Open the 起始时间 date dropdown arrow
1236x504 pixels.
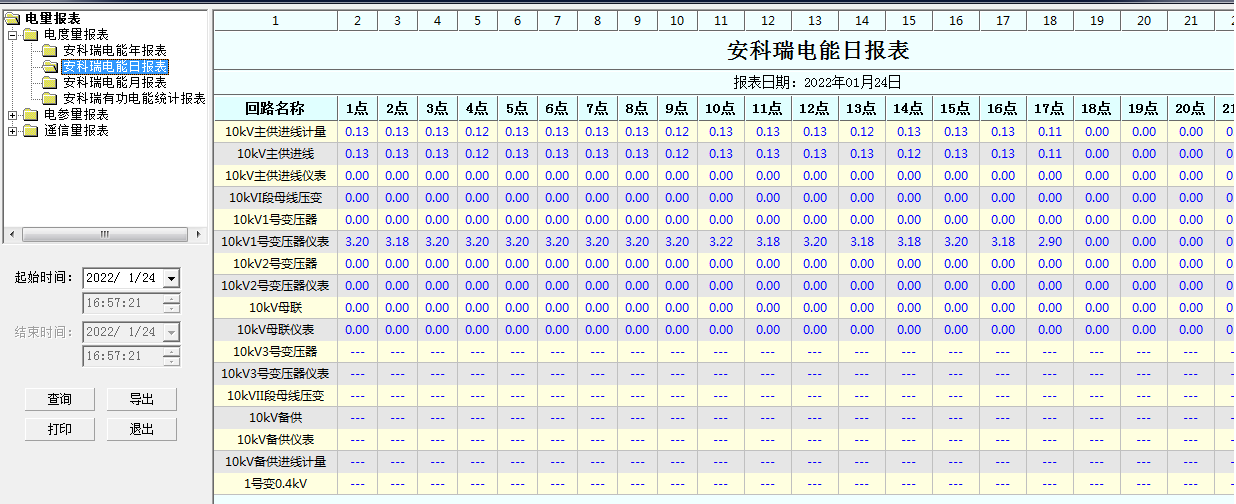(x=171, y=278)
